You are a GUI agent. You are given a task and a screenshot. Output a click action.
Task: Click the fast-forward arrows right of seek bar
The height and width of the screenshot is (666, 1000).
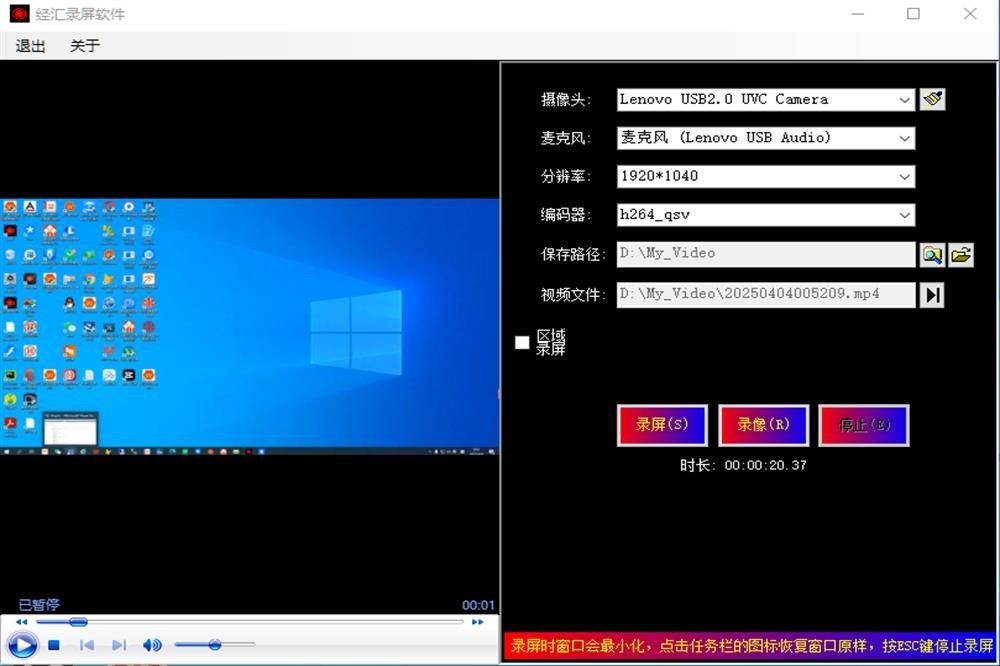pos(478,622)
